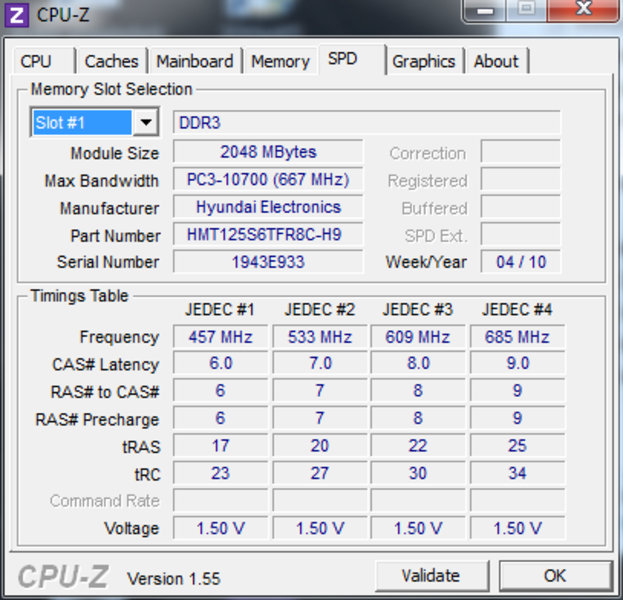Click the JEDEC #1 voltage 1.50 V cell
Screen dimensions: 623x600
pos(221,528)
